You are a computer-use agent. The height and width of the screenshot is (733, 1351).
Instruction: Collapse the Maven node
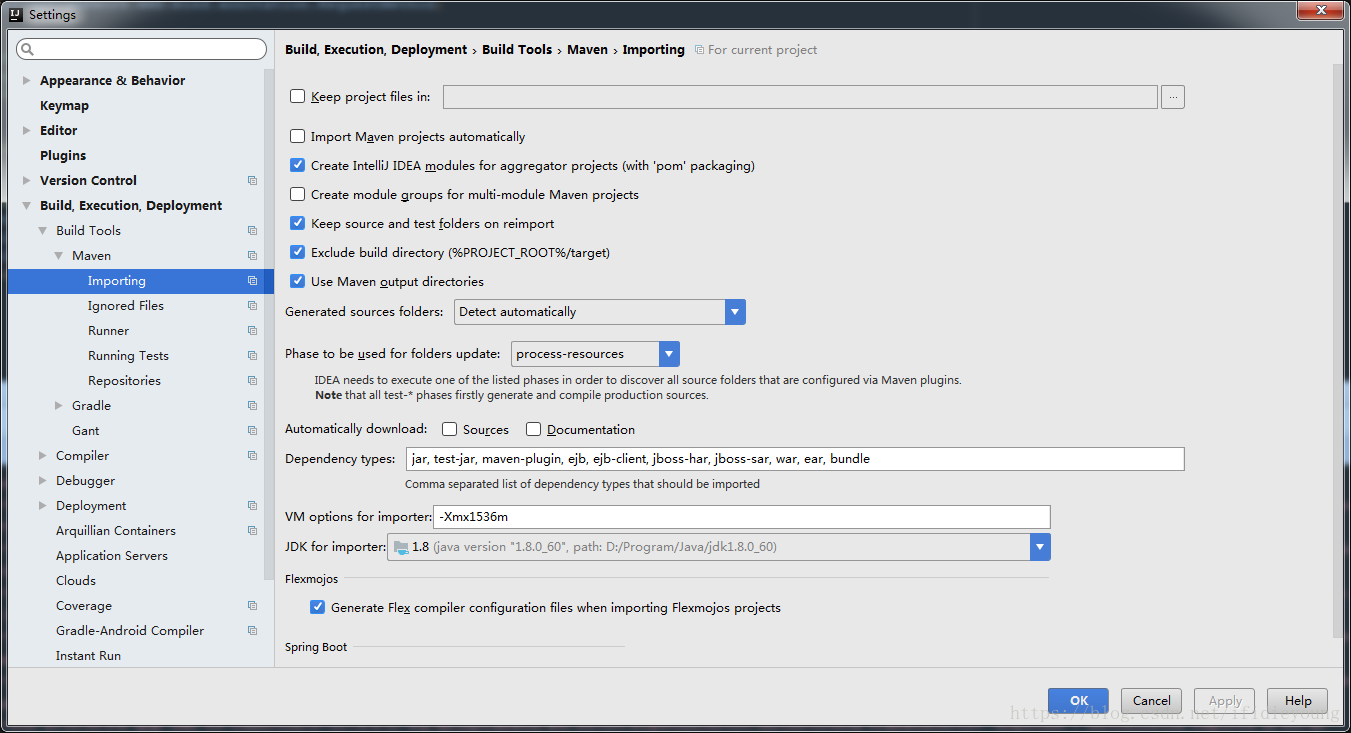(x=59, y=256)
